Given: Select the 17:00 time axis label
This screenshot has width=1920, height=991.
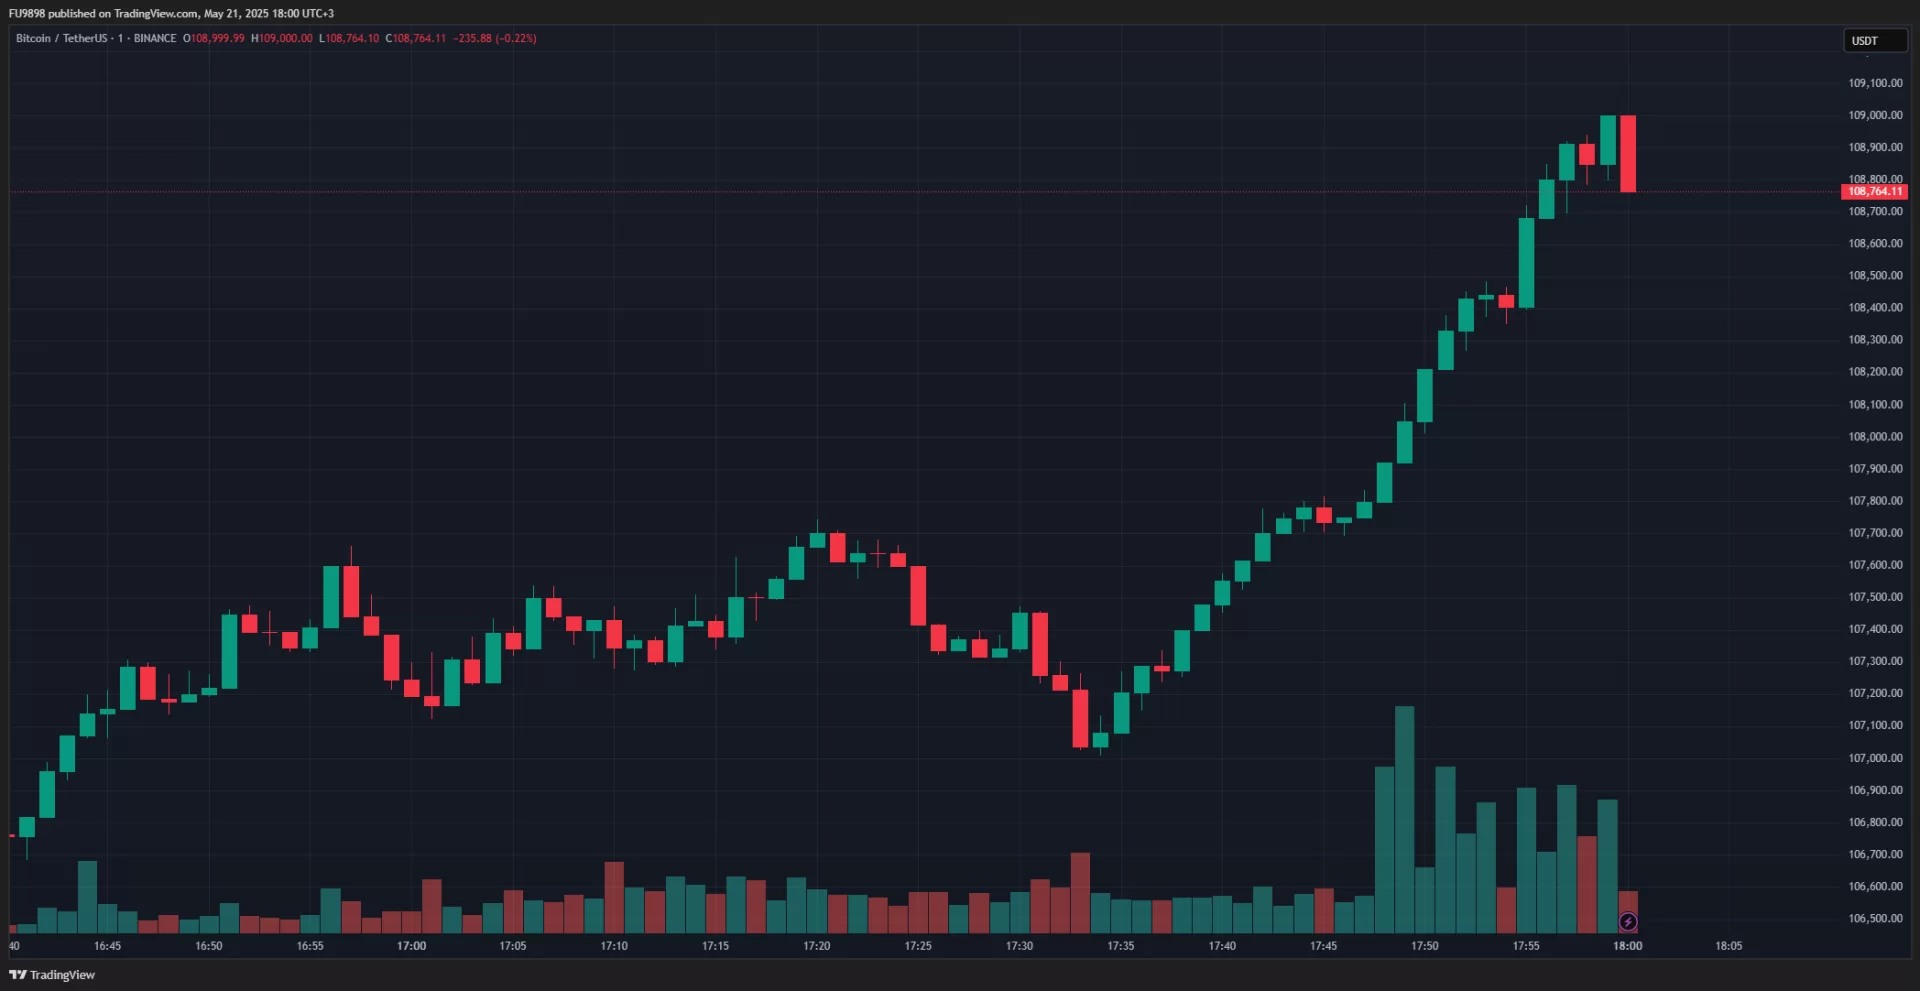Looking at the screenshot, I should tap(411, 946).
